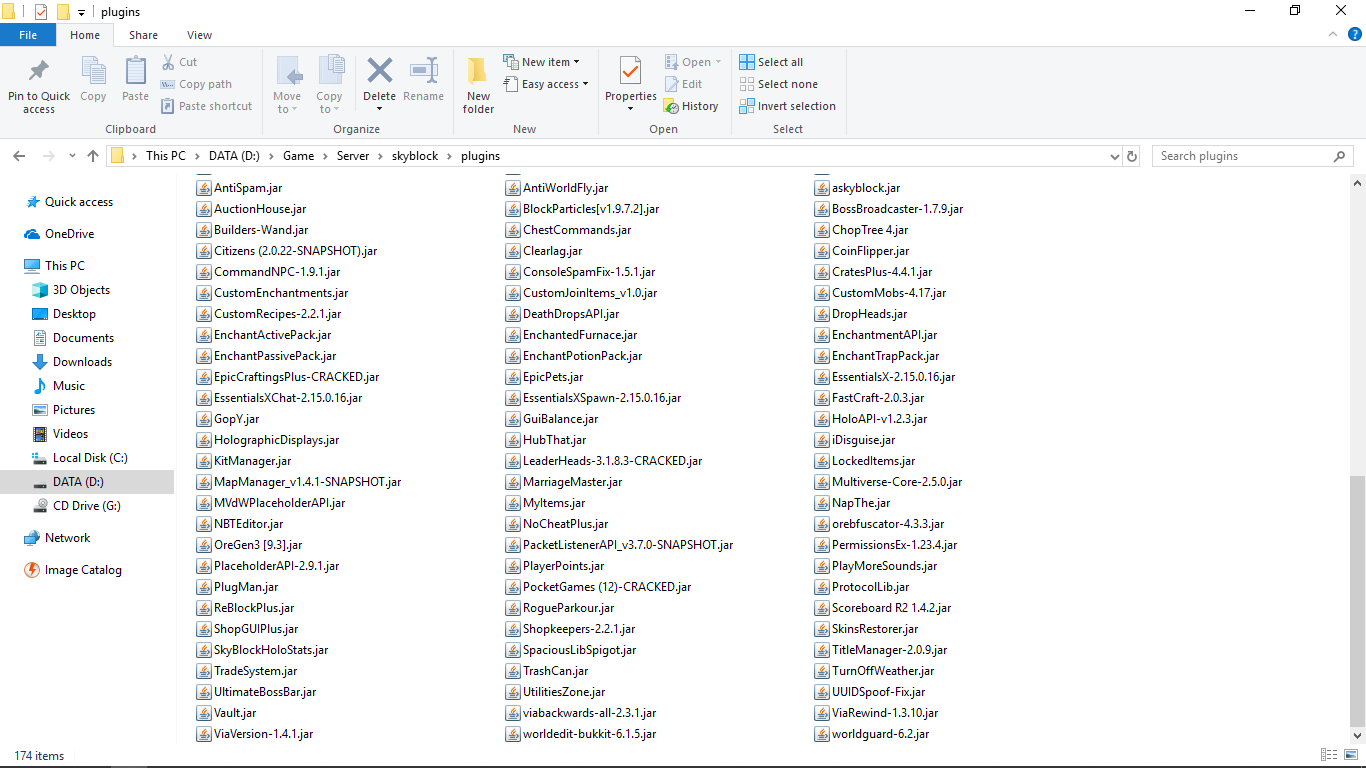Viewport: 1366px width, 768px height.
Task: Click Select none in the ribbon
Action: point(778,84)
